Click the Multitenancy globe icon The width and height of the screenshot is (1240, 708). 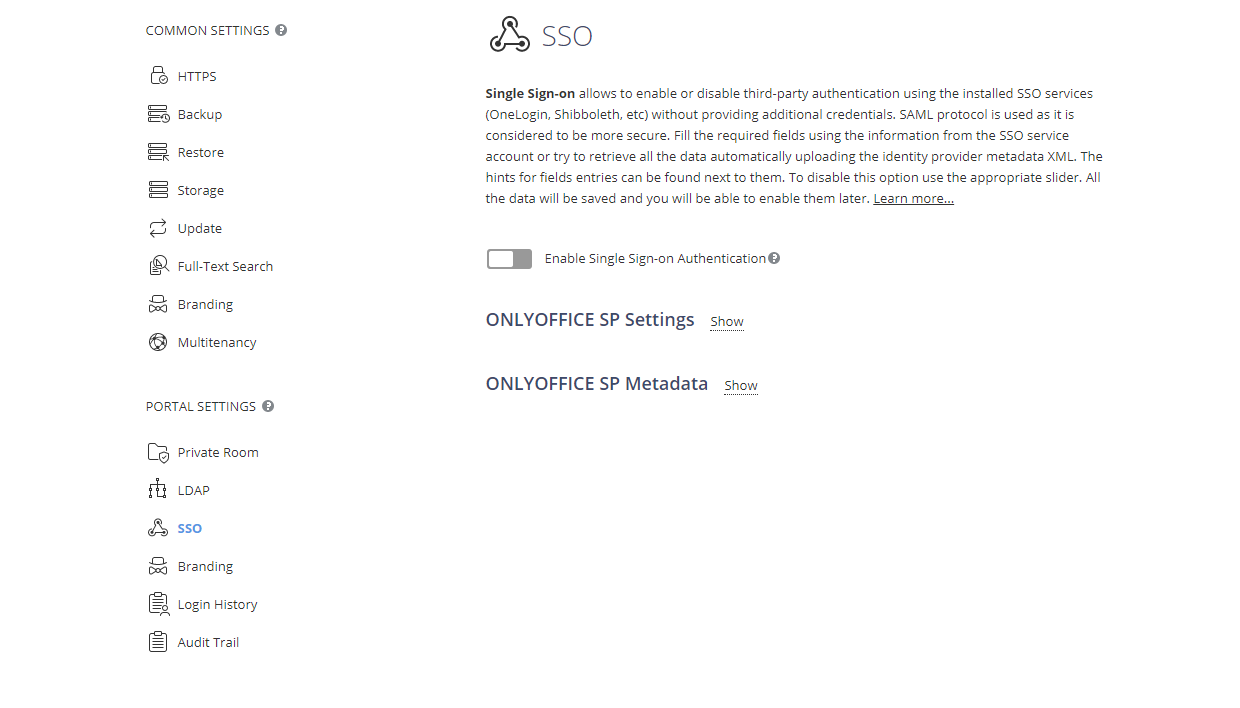(x=158, y=341)
